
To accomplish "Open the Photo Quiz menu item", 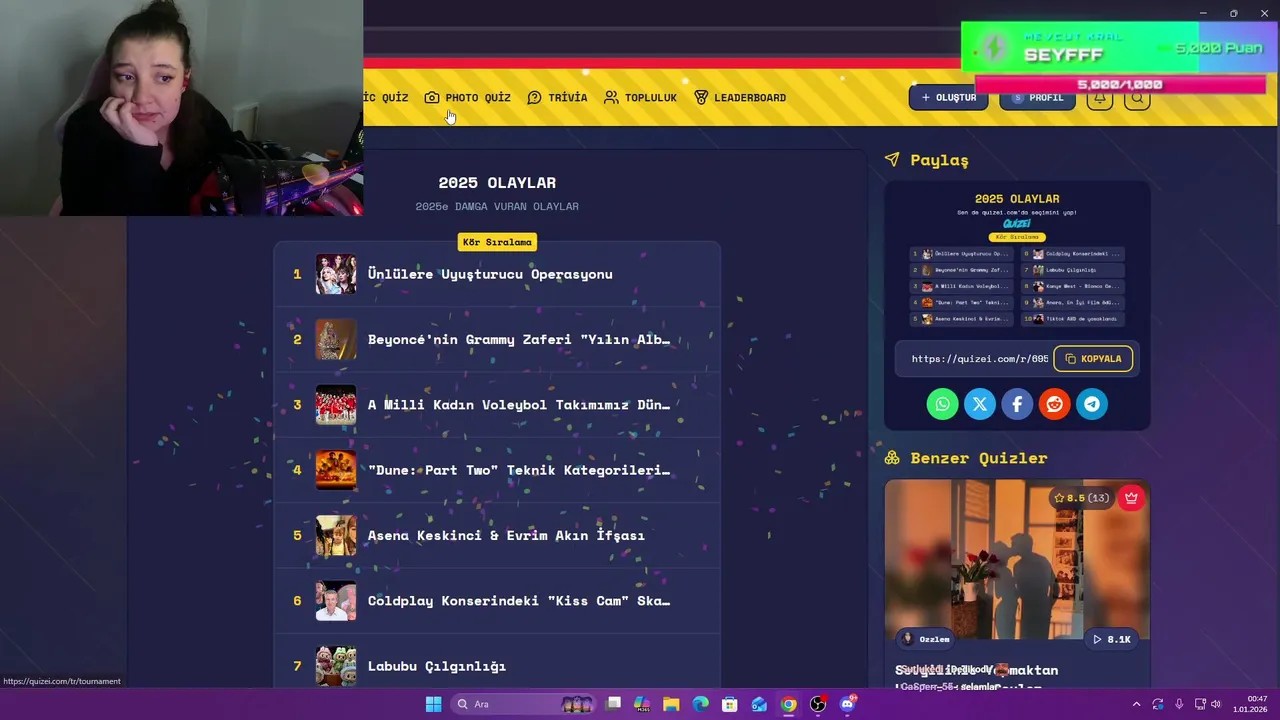I will tap(467, 97).
